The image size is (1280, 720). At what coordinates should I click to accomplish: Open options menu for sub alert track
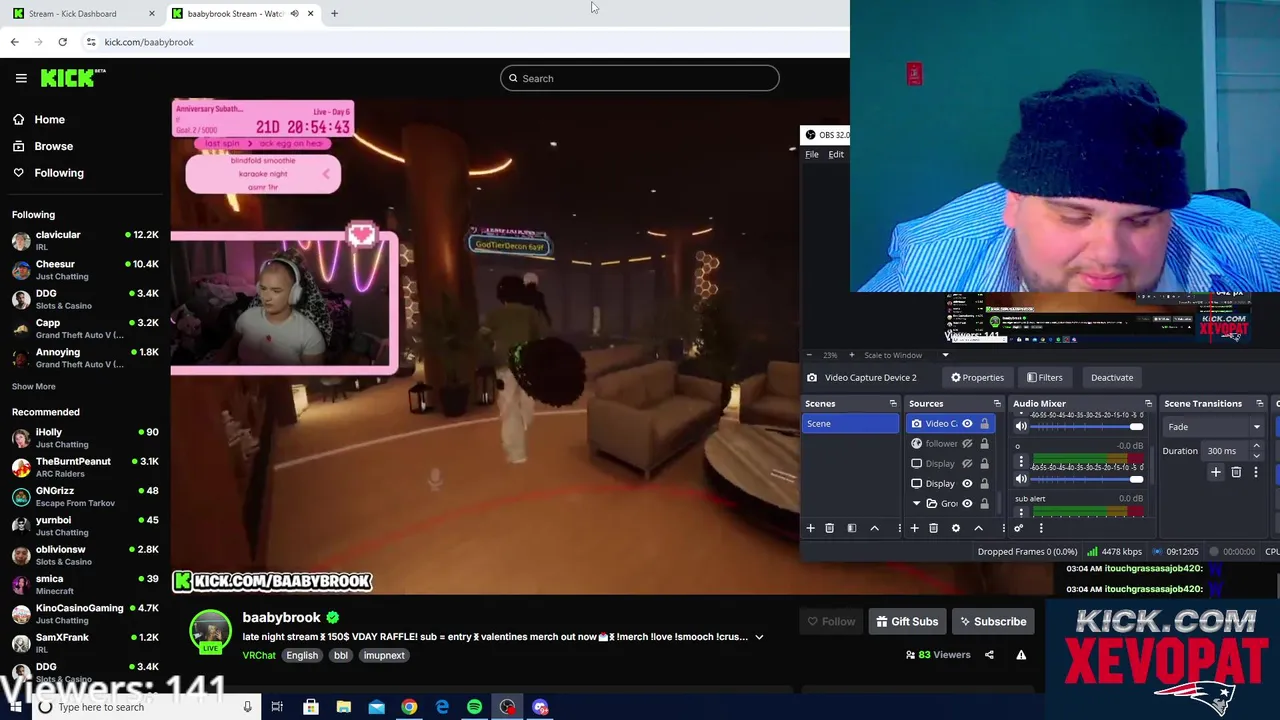click(1021, 513)
